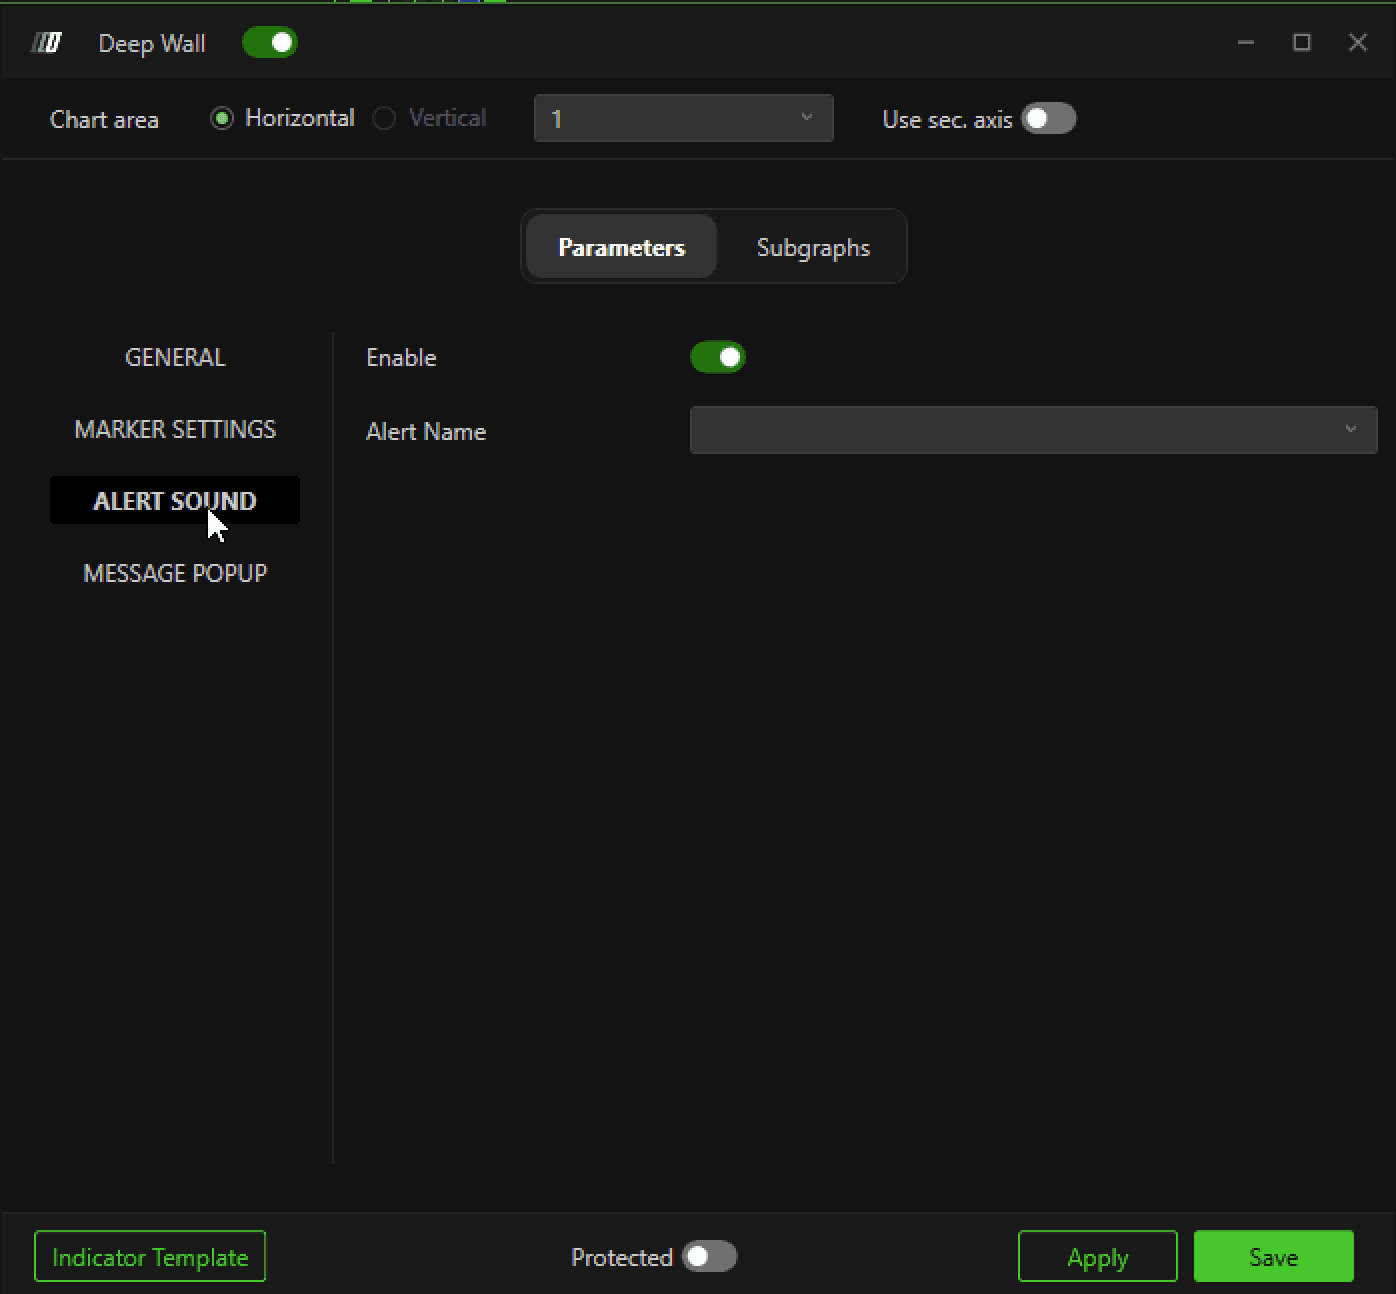Select the Vertical chart area option
Viewport: 1396px width, 1294px height.
coord(430,118)
